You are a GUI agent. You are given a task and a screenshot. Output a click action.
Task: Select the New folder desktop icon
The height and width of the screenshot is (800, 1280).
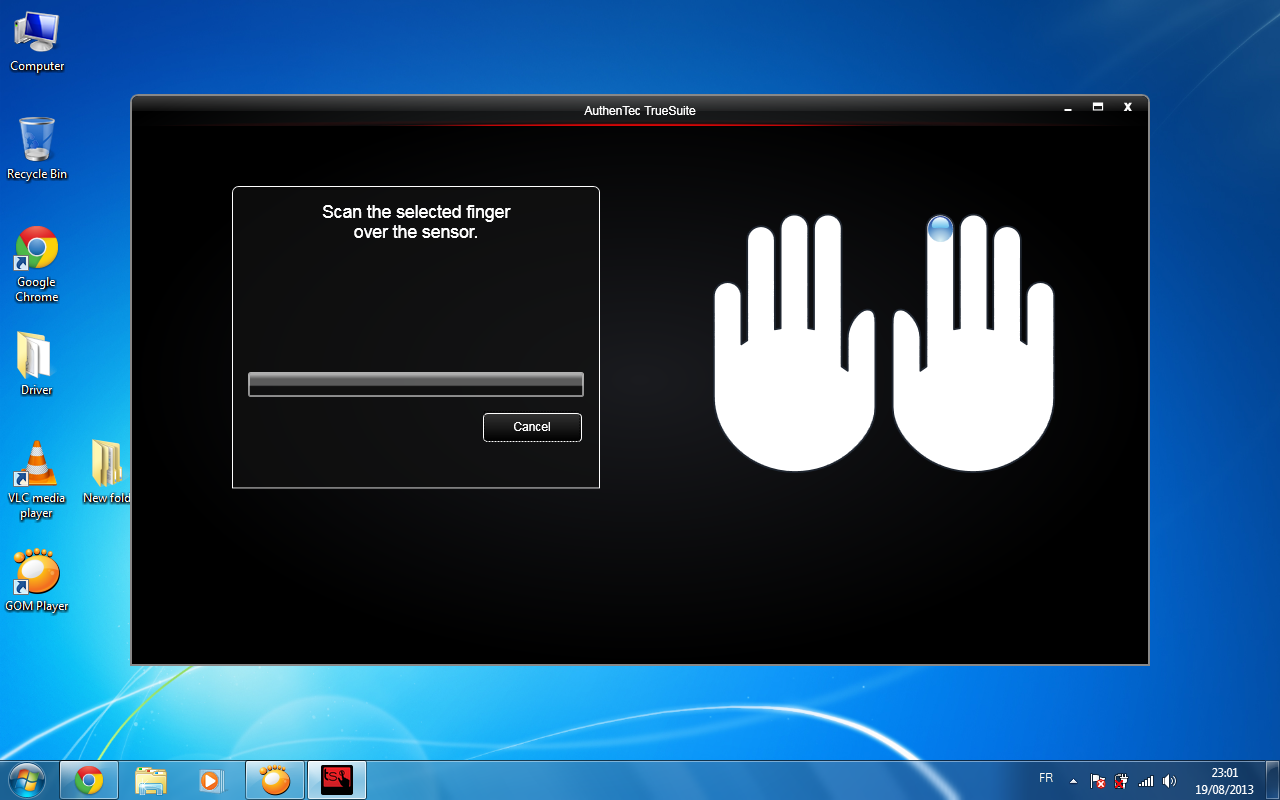click(x=106, y=472)
